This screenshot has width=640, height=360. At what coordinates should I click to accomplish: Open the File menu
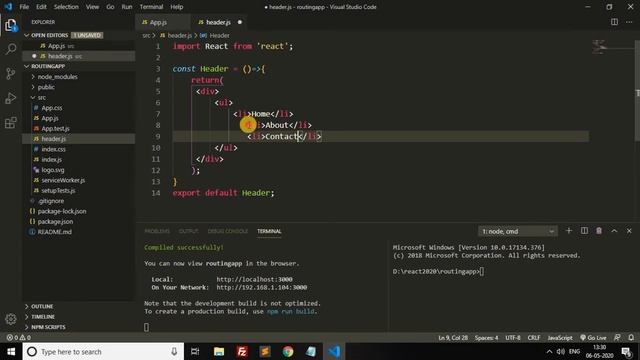click(24, 7)
